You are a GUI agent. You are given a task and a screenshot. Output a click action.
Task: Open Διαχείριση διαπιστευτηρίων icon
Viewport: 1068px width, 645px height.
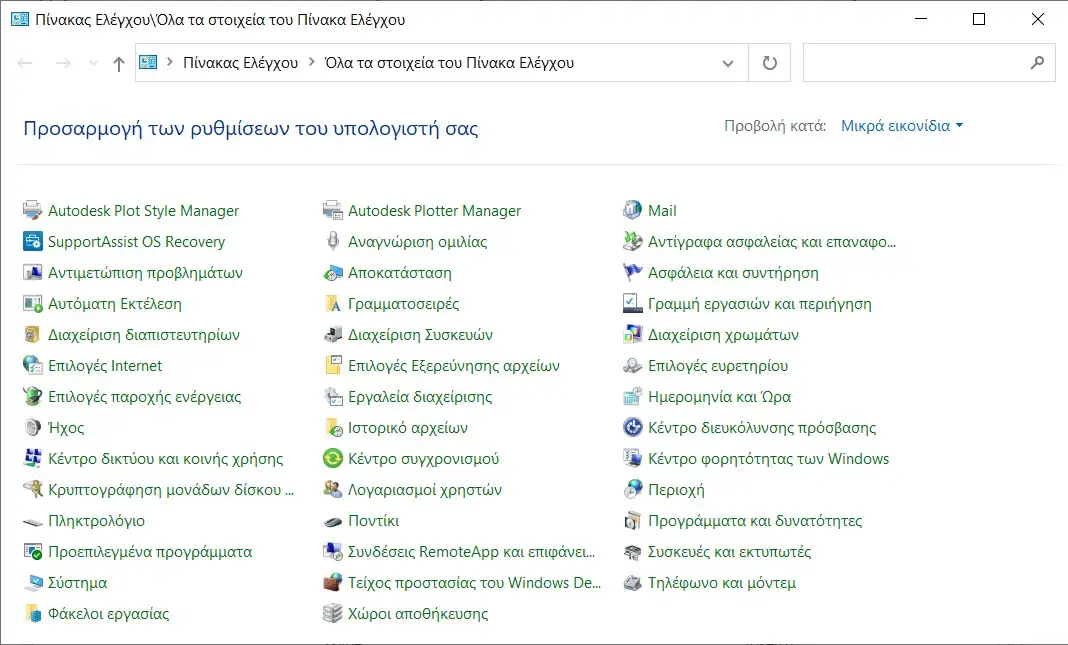(32, 334)
